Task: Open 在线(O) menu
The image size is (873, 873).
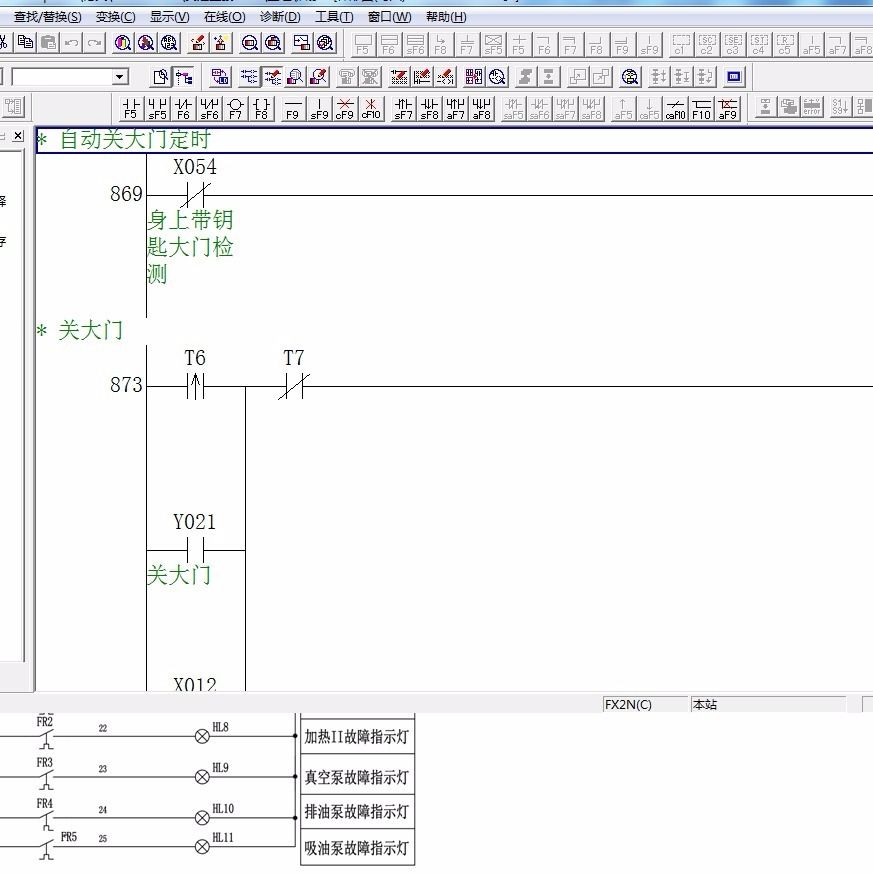Action: [224, 17]
